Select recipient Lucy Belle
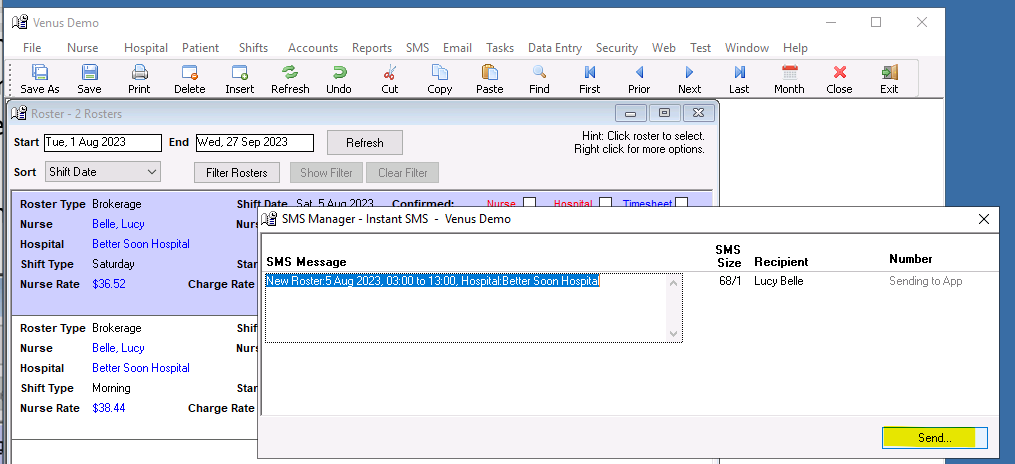 click(x=779, y=282)
